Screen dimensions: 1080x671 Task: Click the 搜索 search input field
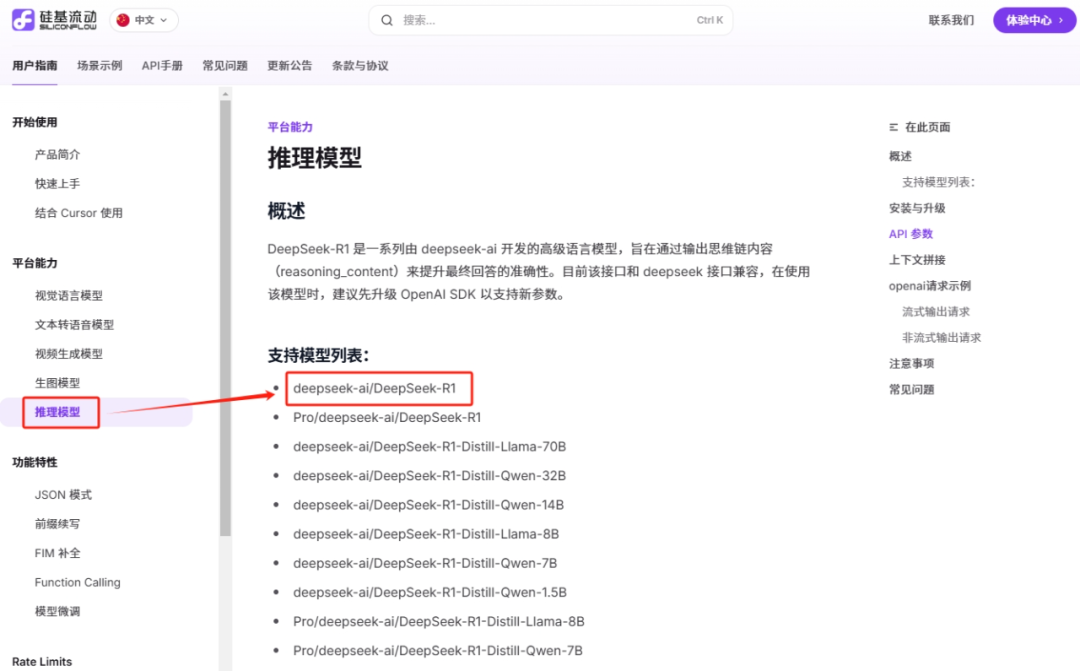[551, 20]
